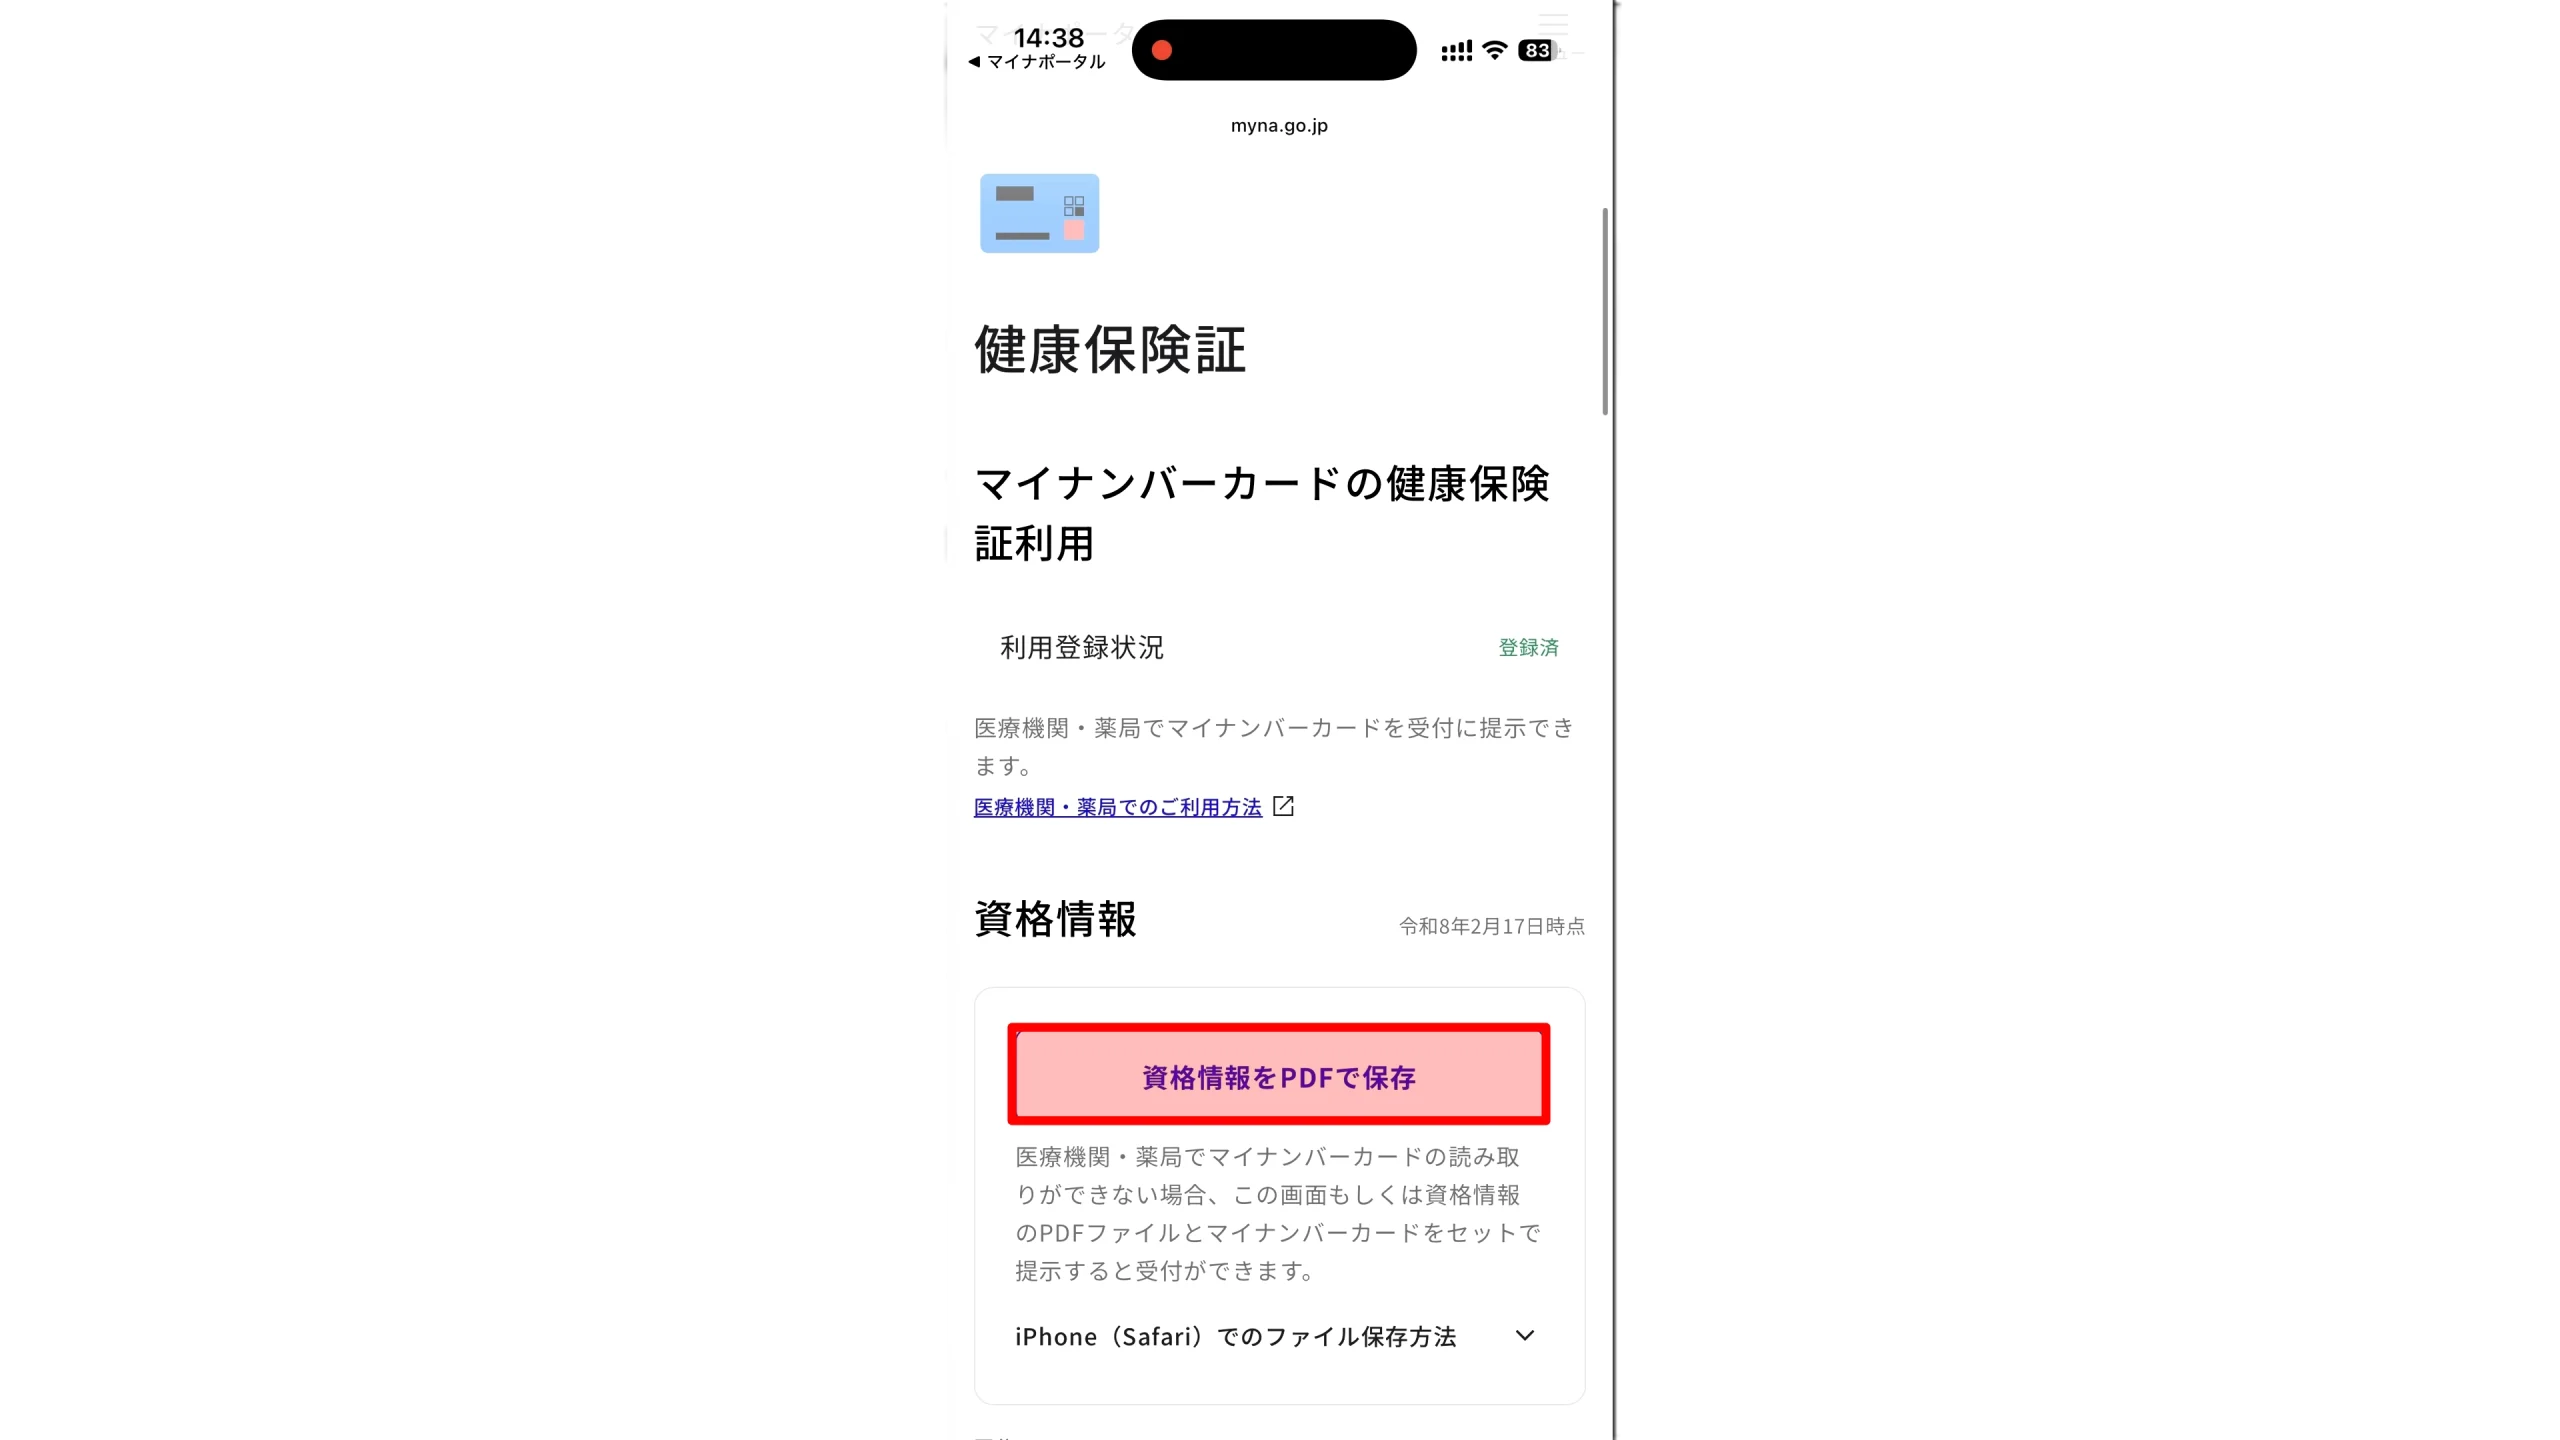Viewport: 2560px width, 1440px height.
Task: Click the page scrollbar thumb
Action: pyautogui.click(x=1605, y=311)
